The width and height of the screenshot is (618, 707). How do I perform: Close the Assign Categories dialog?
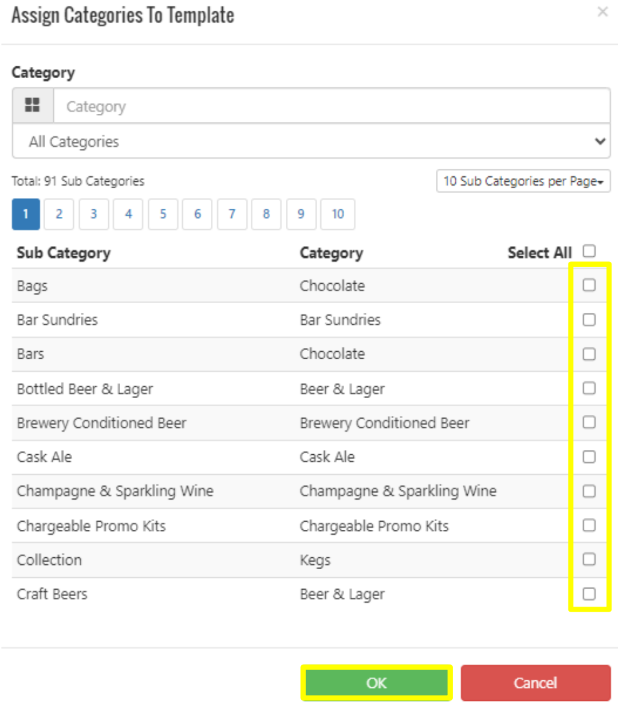(603, 12)
